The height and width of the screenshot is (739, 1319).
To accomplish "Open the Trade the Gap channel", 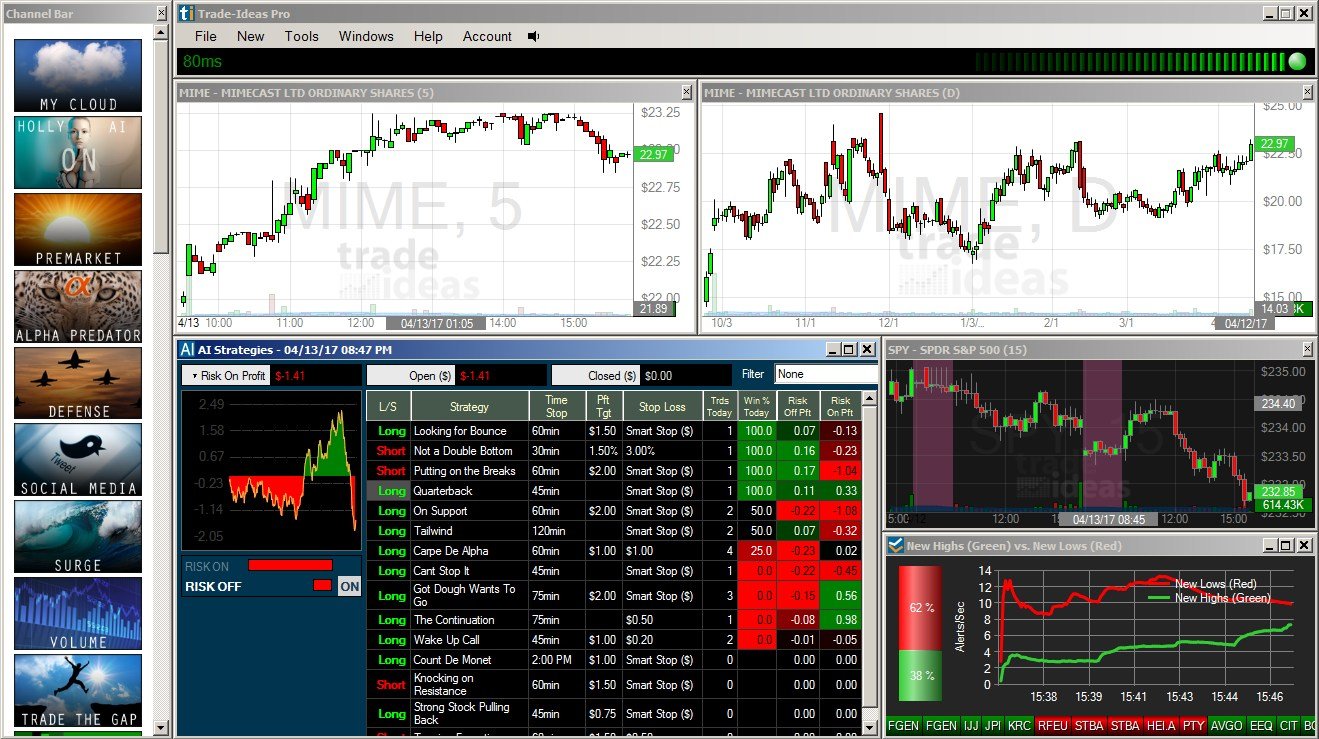I will 78,690.
